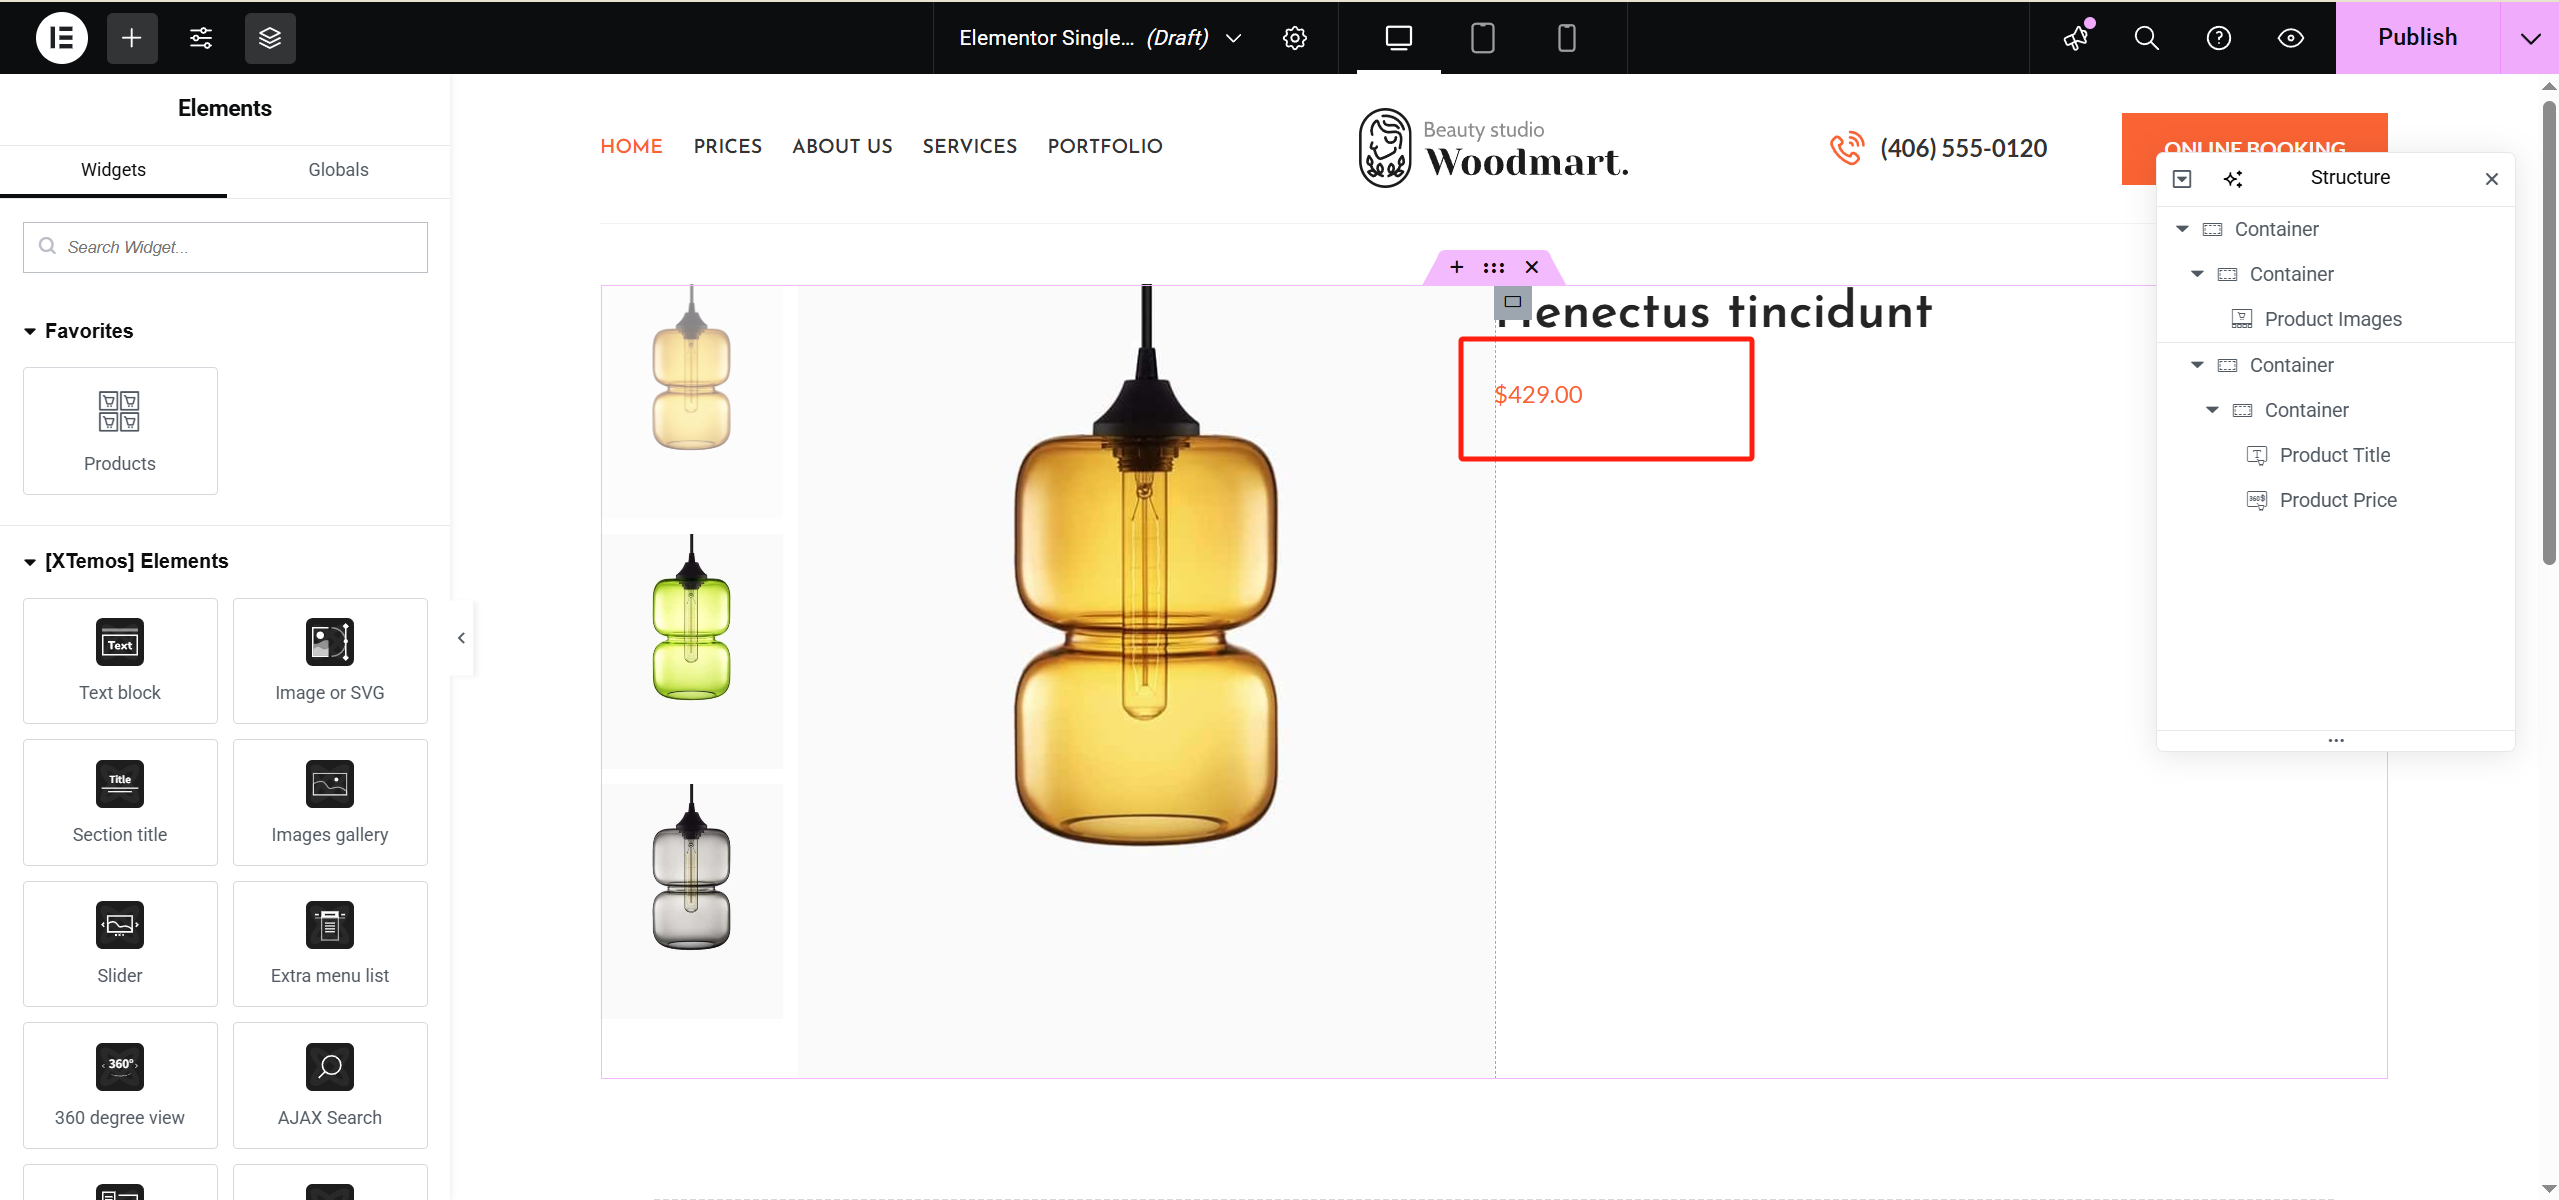Viewport: 2559px width, 1200px height.
Task: Click the Publish button
Action: click(2417, 38)
